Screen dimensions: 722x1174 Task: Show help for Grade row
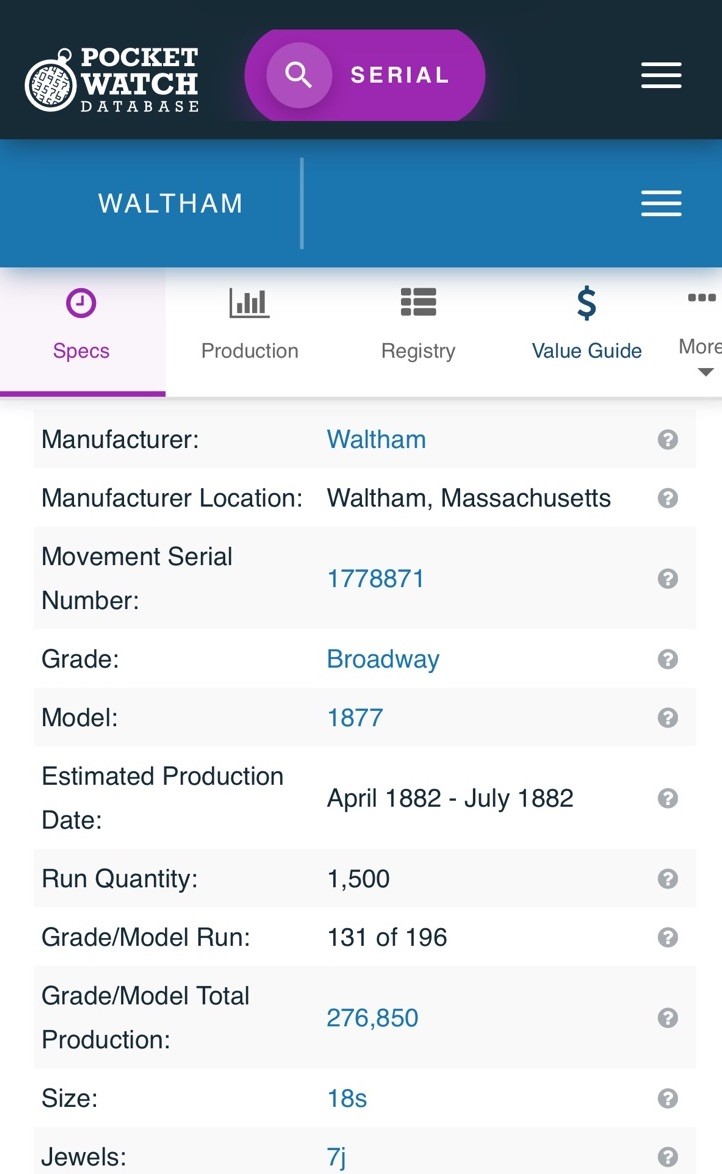pos(668,659)
